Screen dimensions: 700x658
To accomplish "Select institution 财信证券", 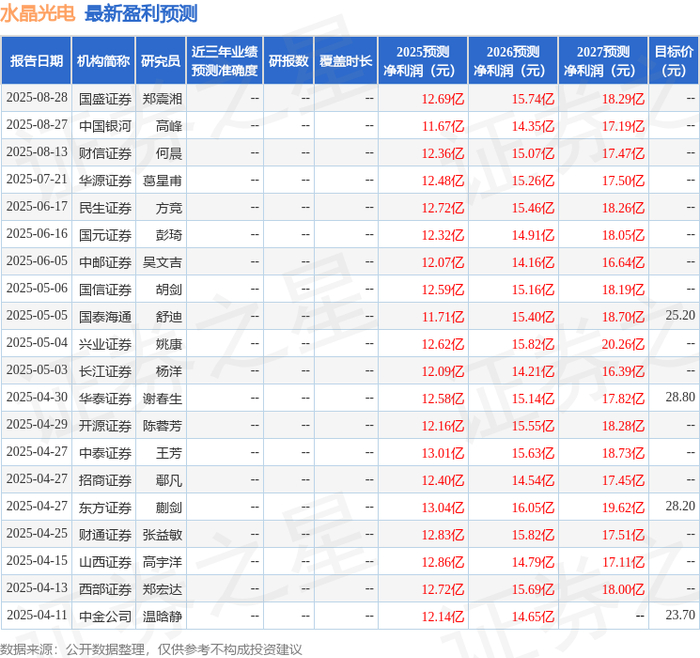I will coord(105,153).
